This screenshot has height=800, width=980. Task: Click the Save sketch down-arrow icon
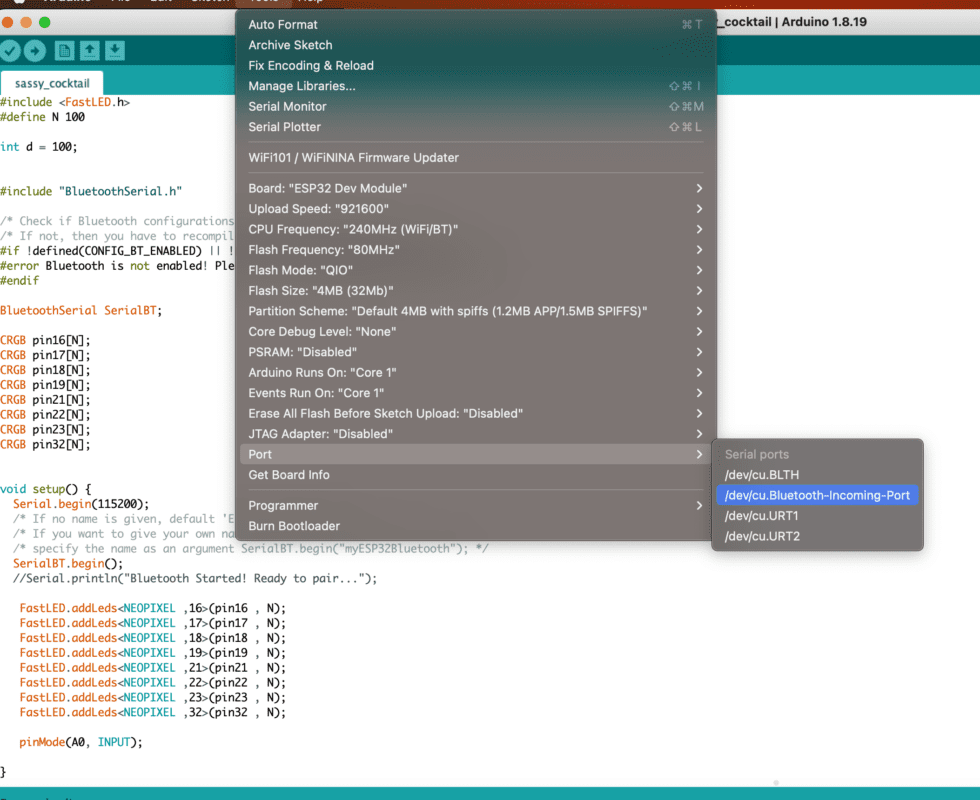tap(115, 51)
